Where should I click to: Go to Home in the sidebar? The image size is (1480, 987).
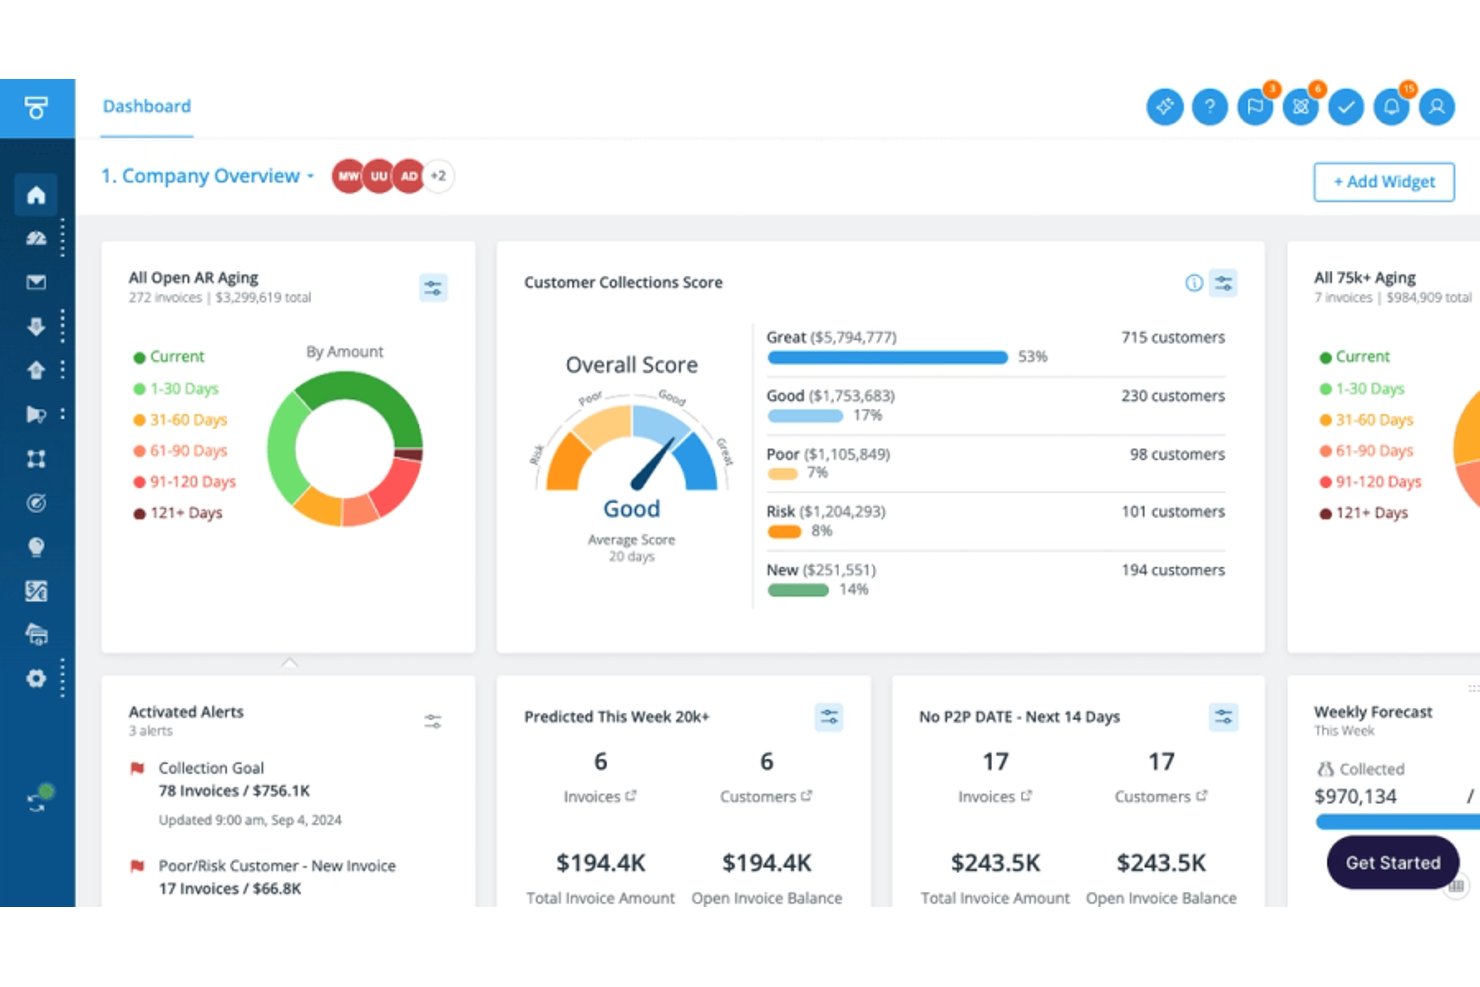[36, 194]
